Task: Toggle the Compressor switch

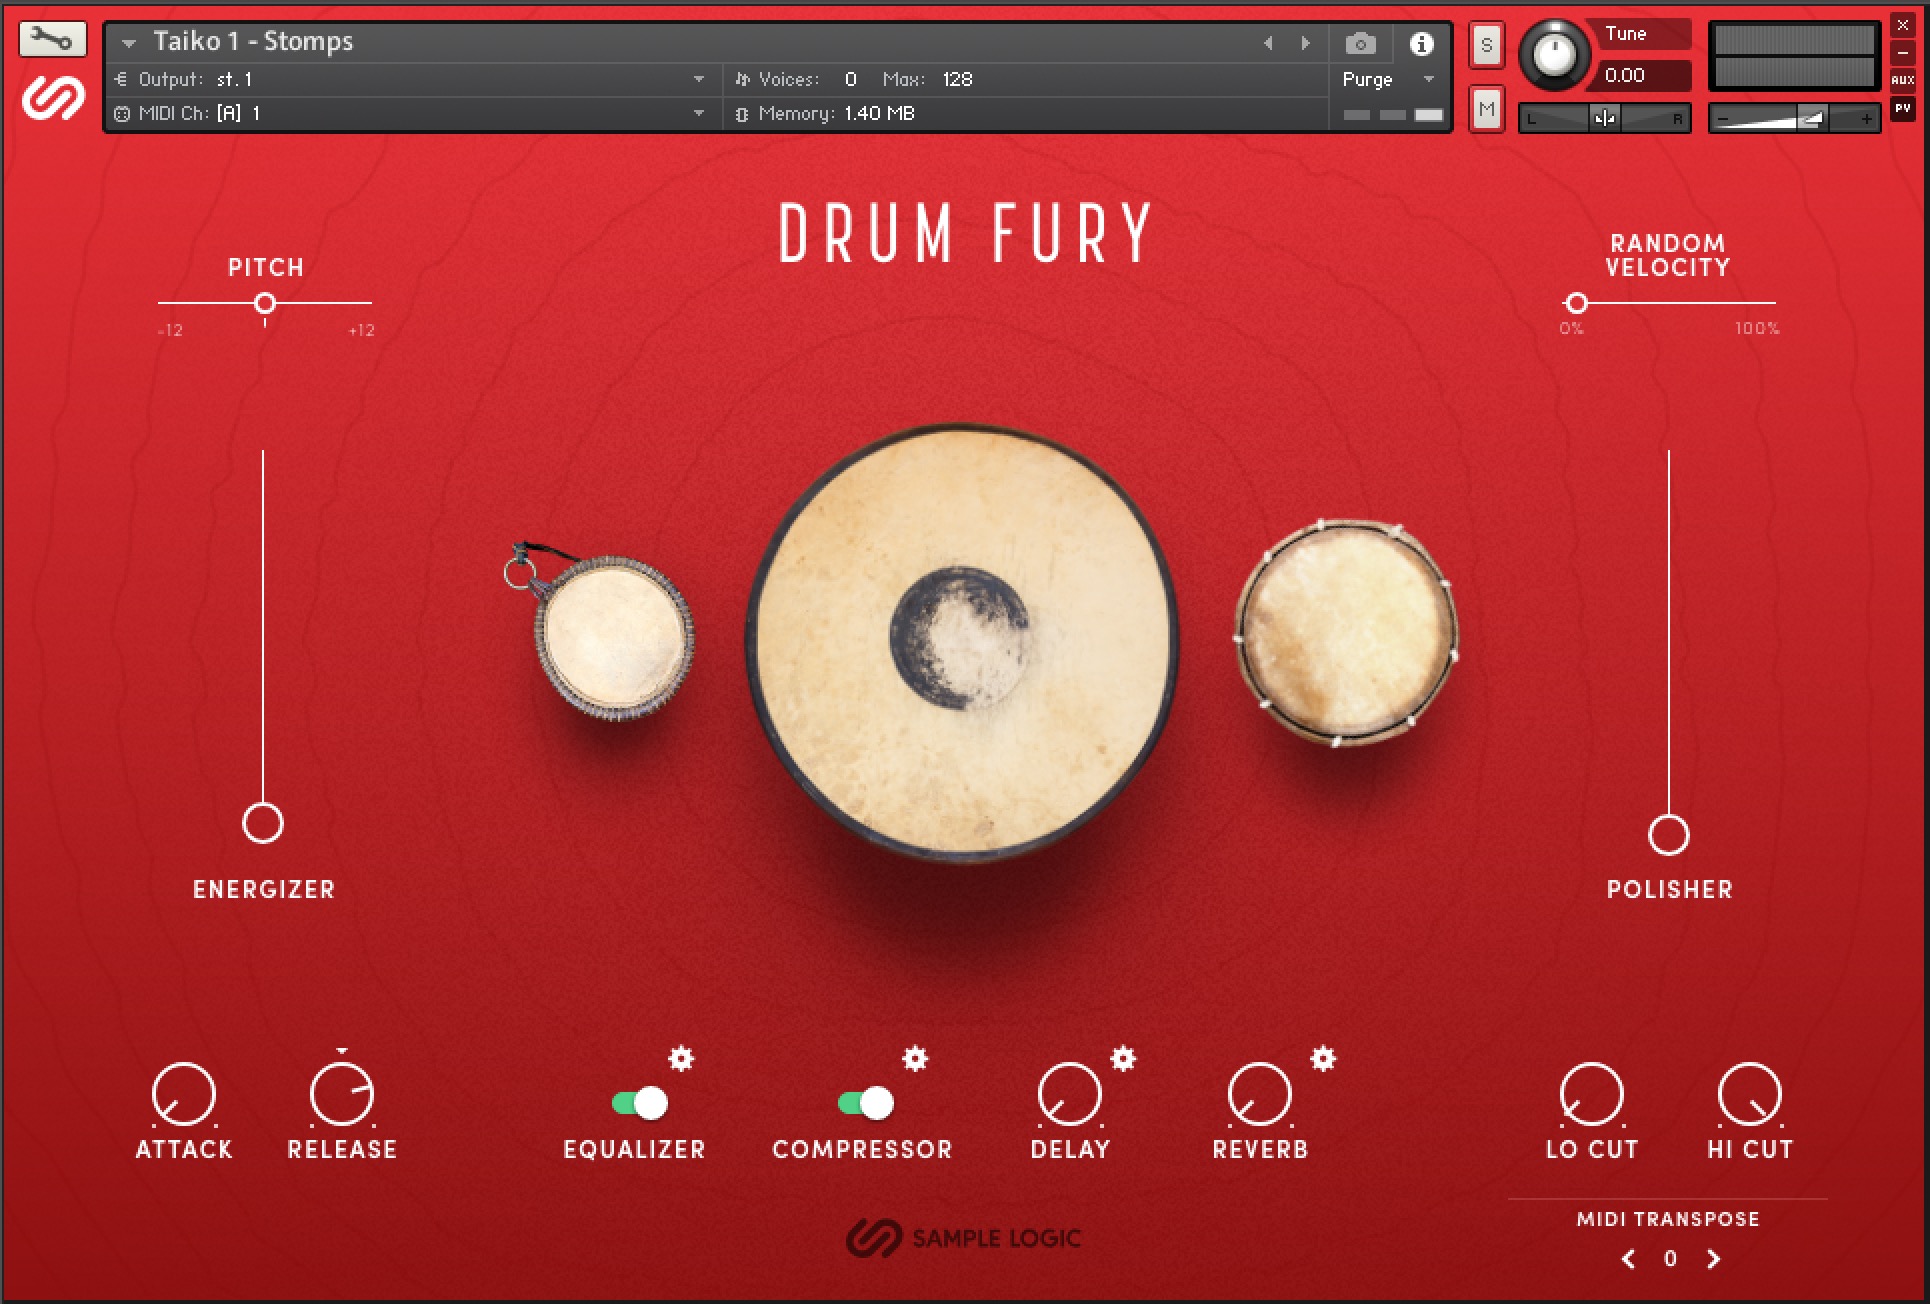Action: pyautogui.click(x=866, y=1103)
